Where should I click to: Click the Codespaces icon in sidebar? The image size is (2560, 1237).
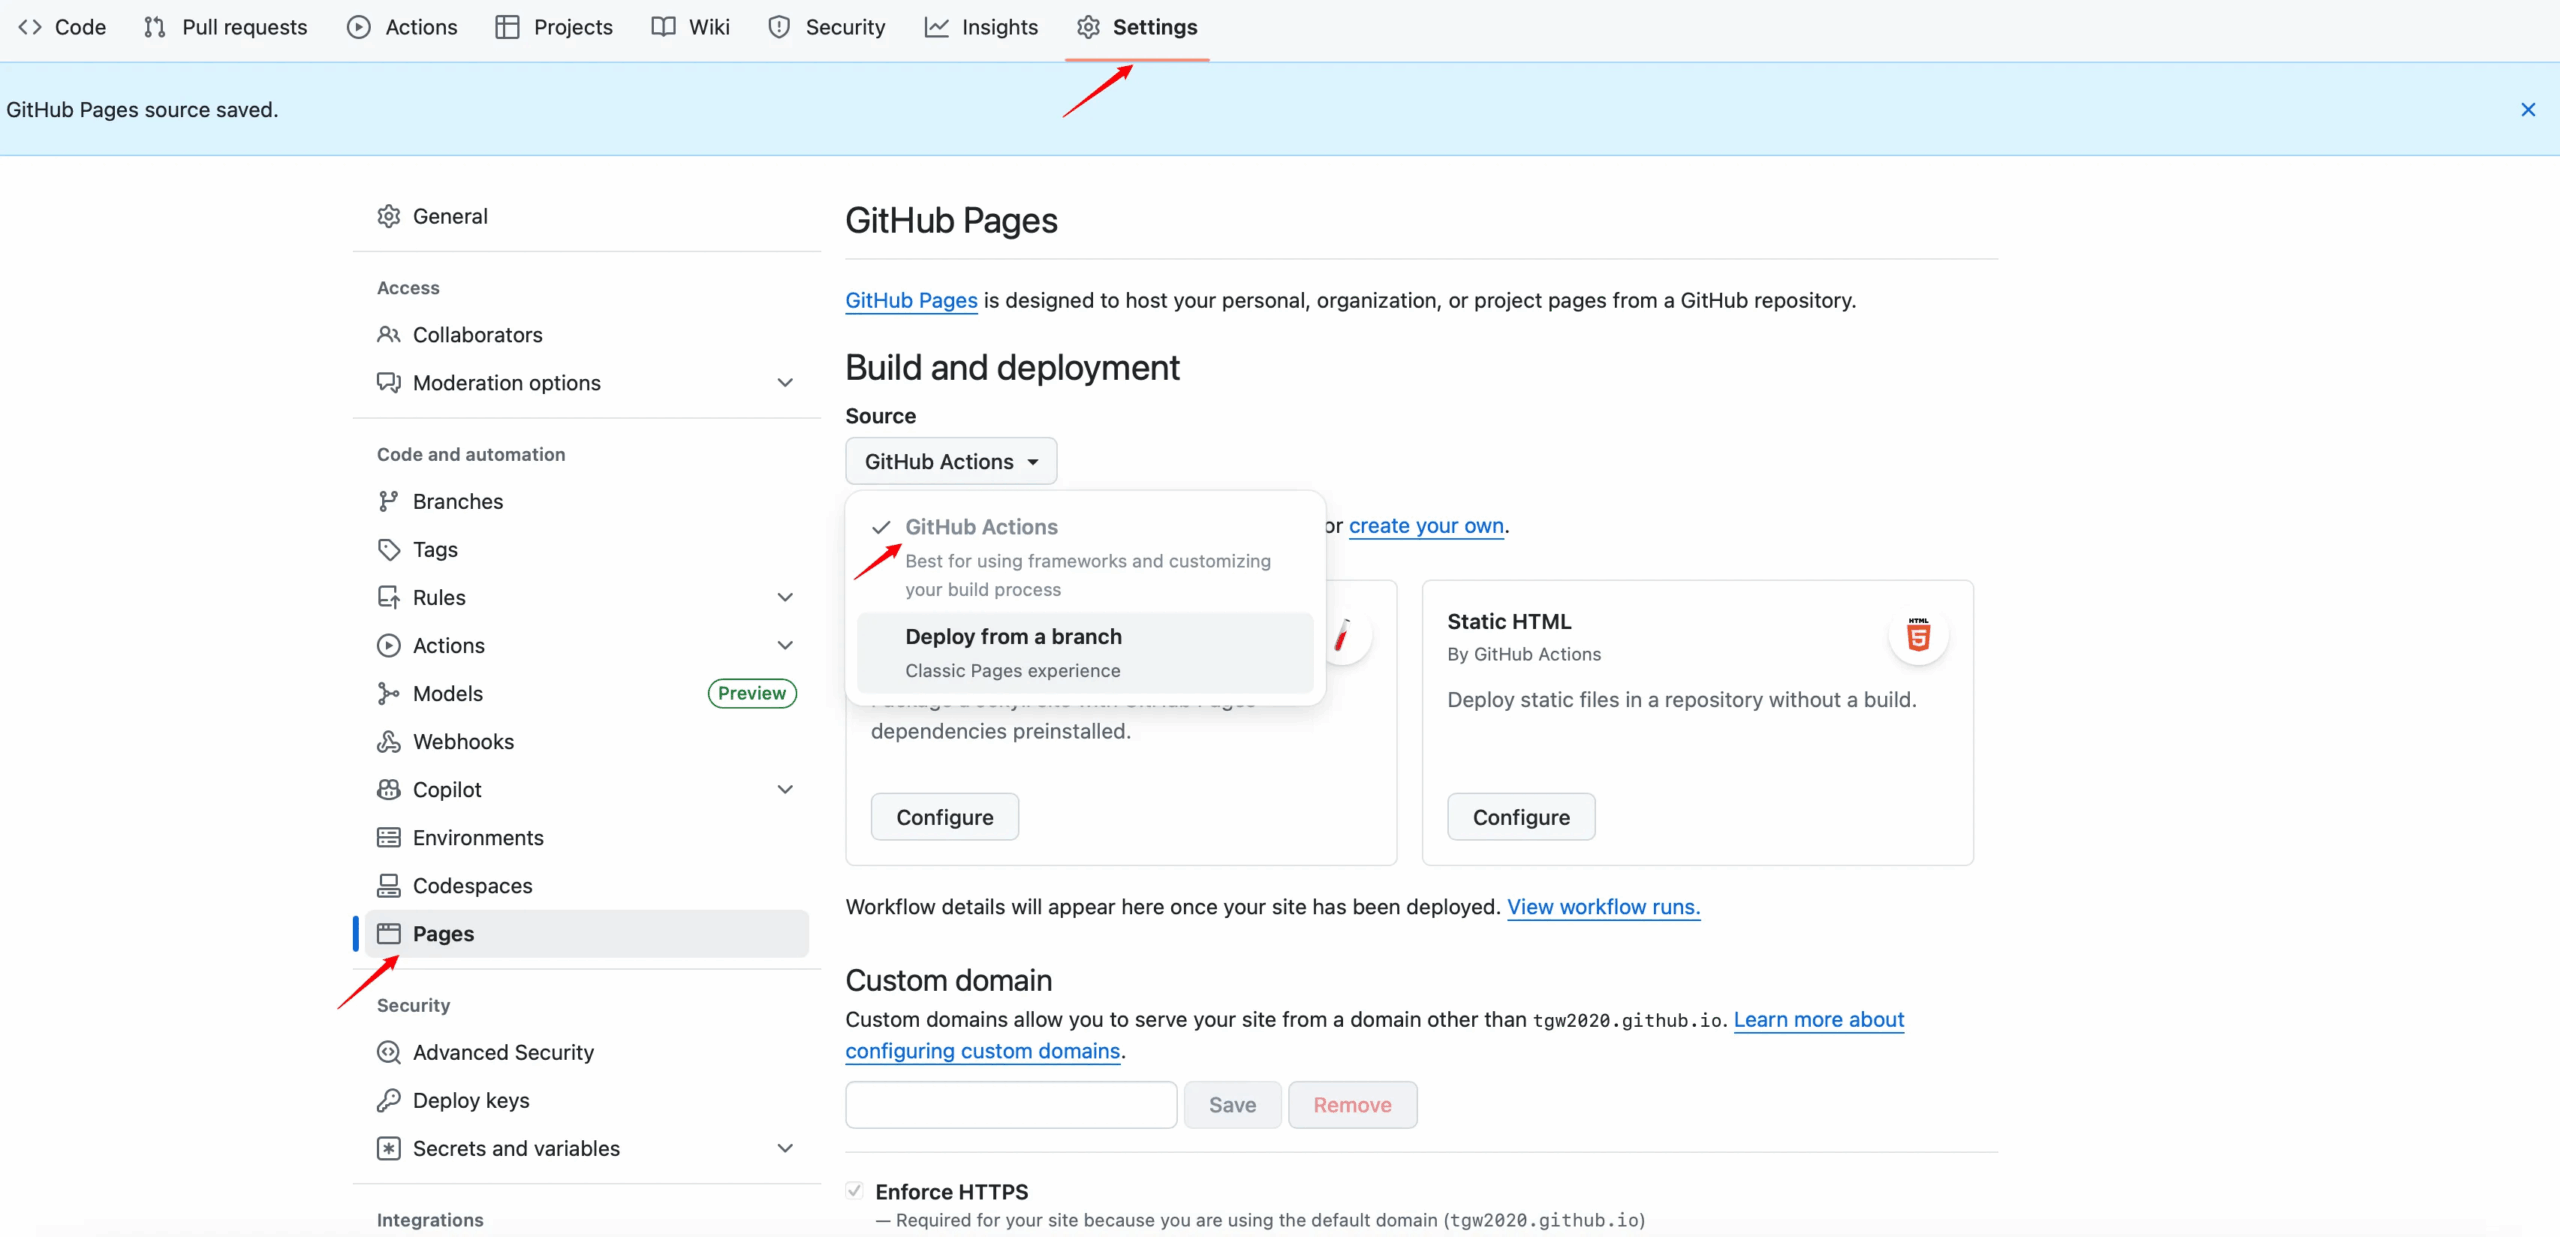[388, 885]
